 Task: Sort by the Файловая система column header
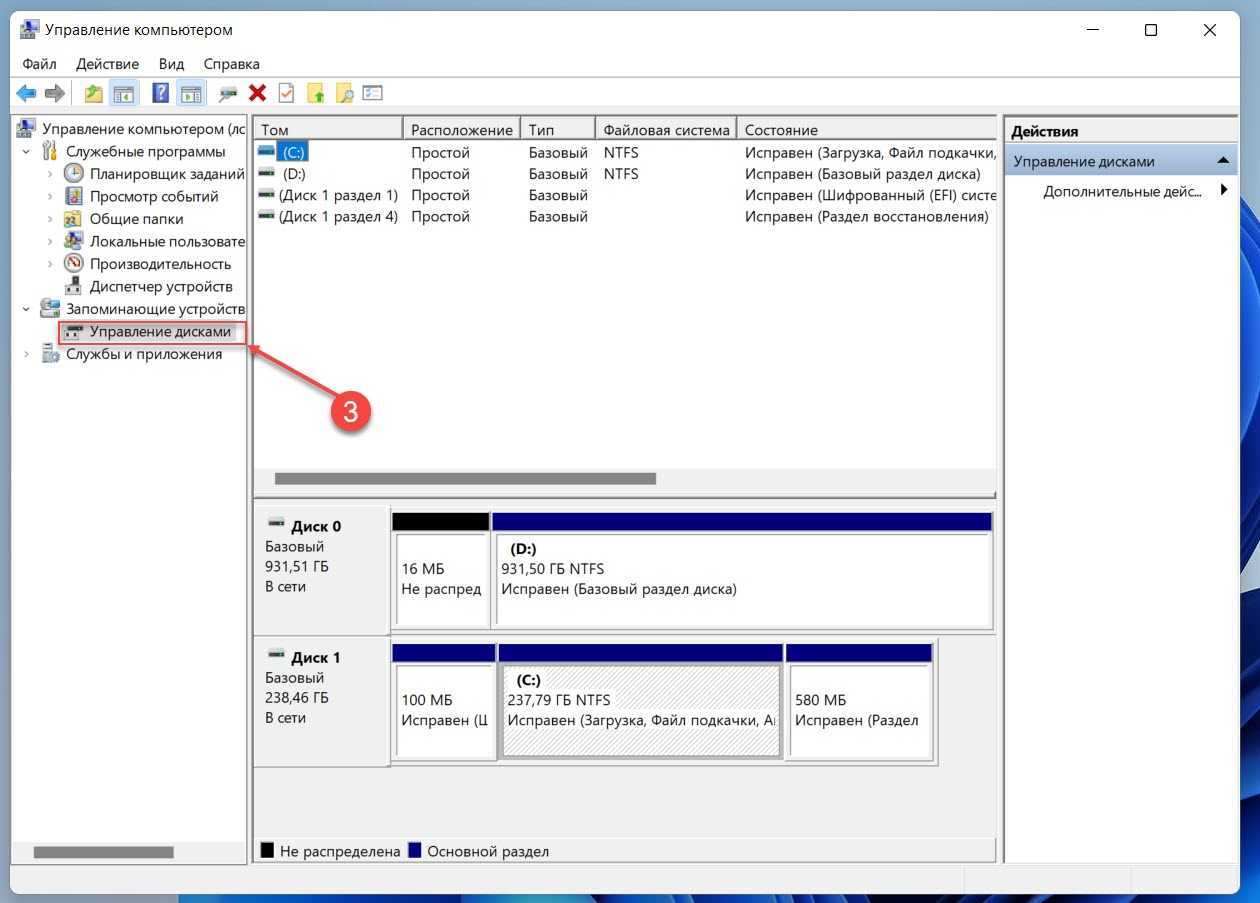click(666, 129)
